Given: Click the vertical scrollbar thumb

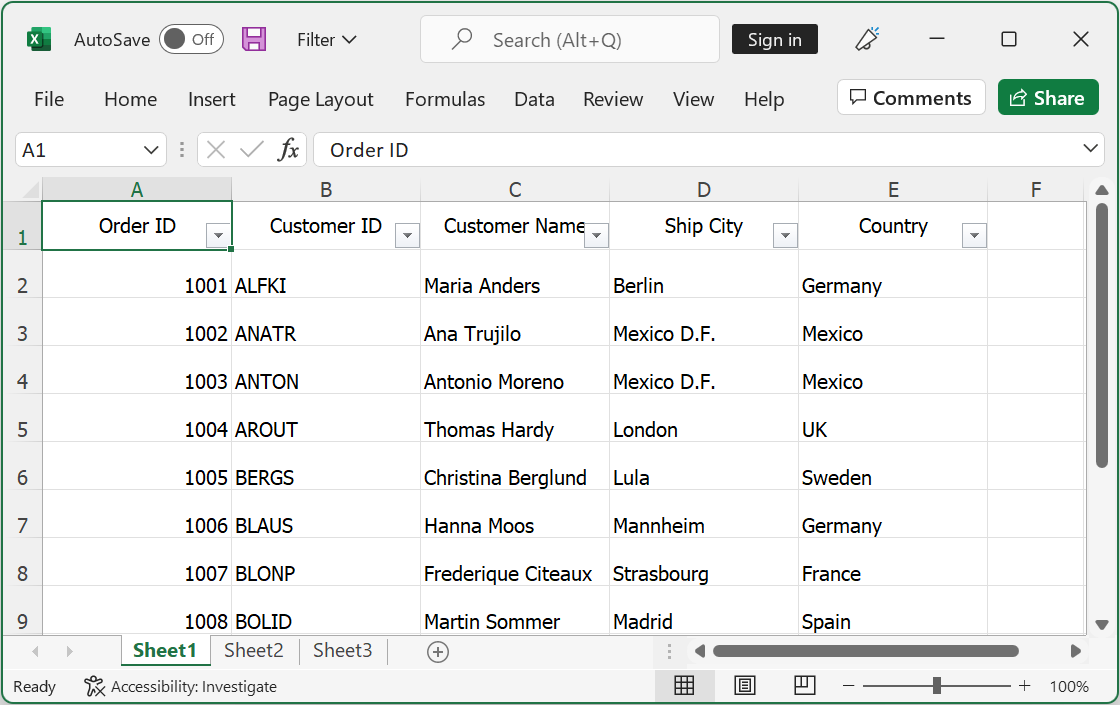Looking at the screenshot, I should [1102, 336].
